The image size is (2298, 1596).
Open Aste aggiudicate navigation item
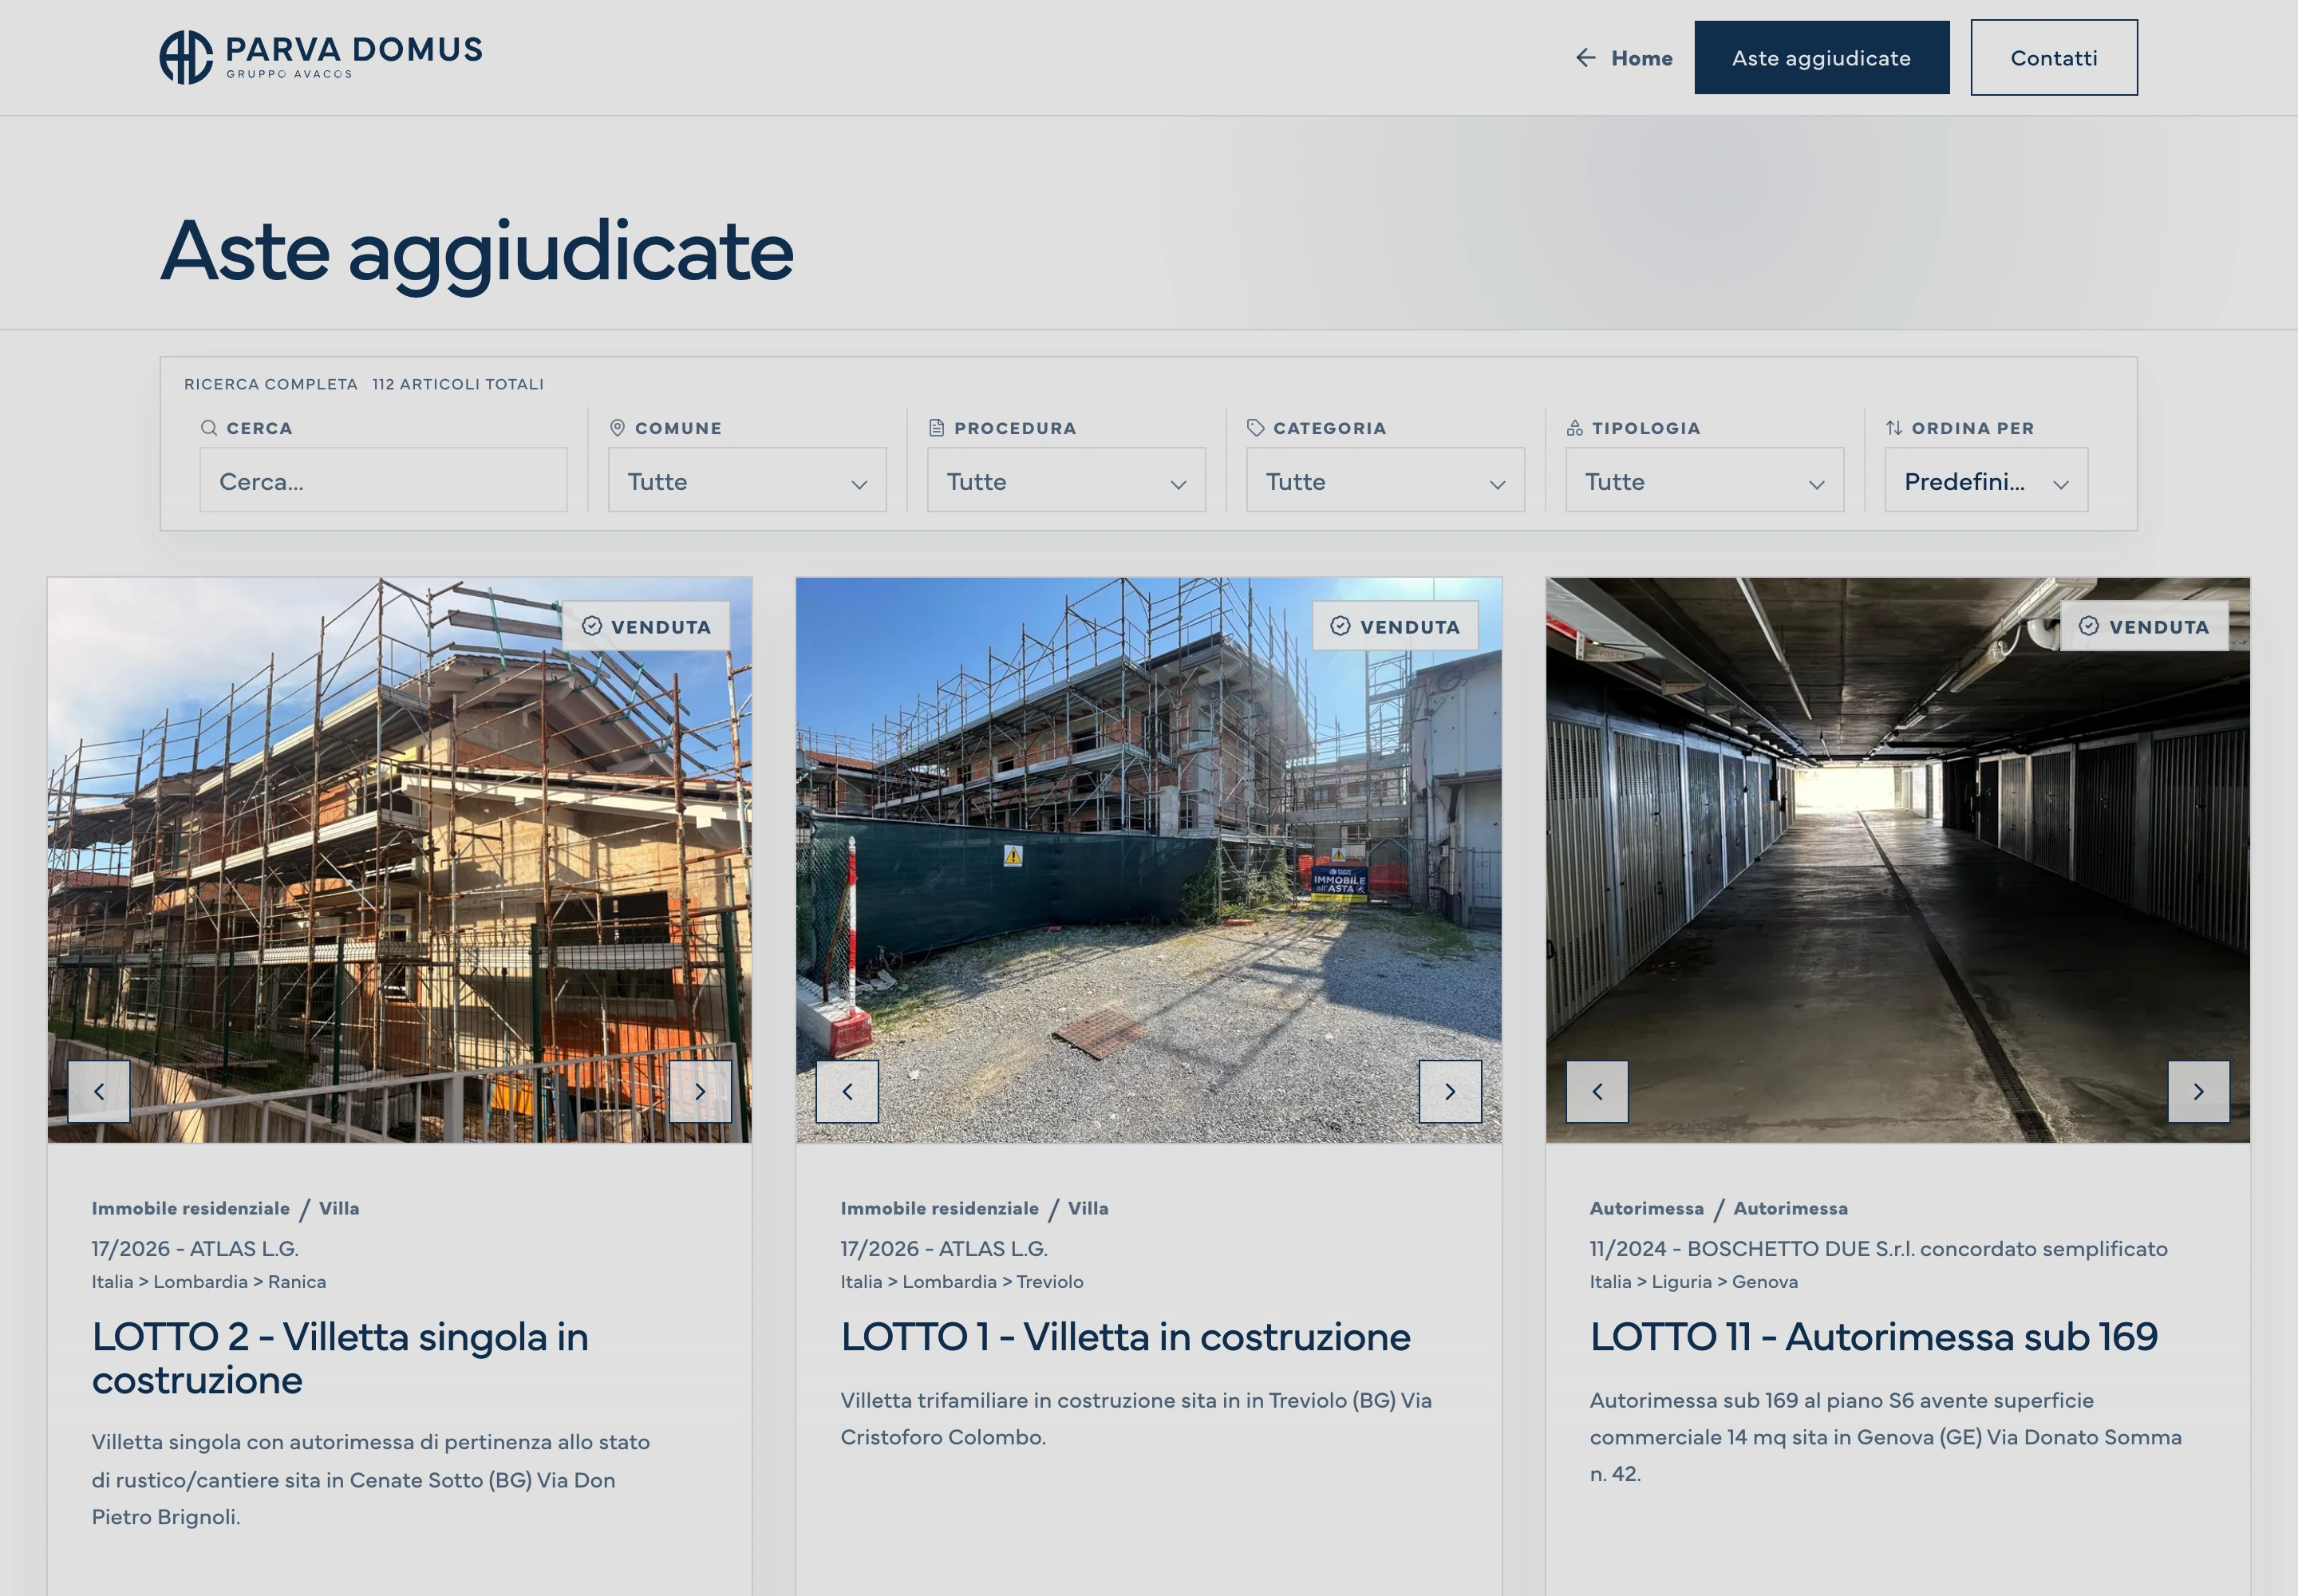[1821, 58]
